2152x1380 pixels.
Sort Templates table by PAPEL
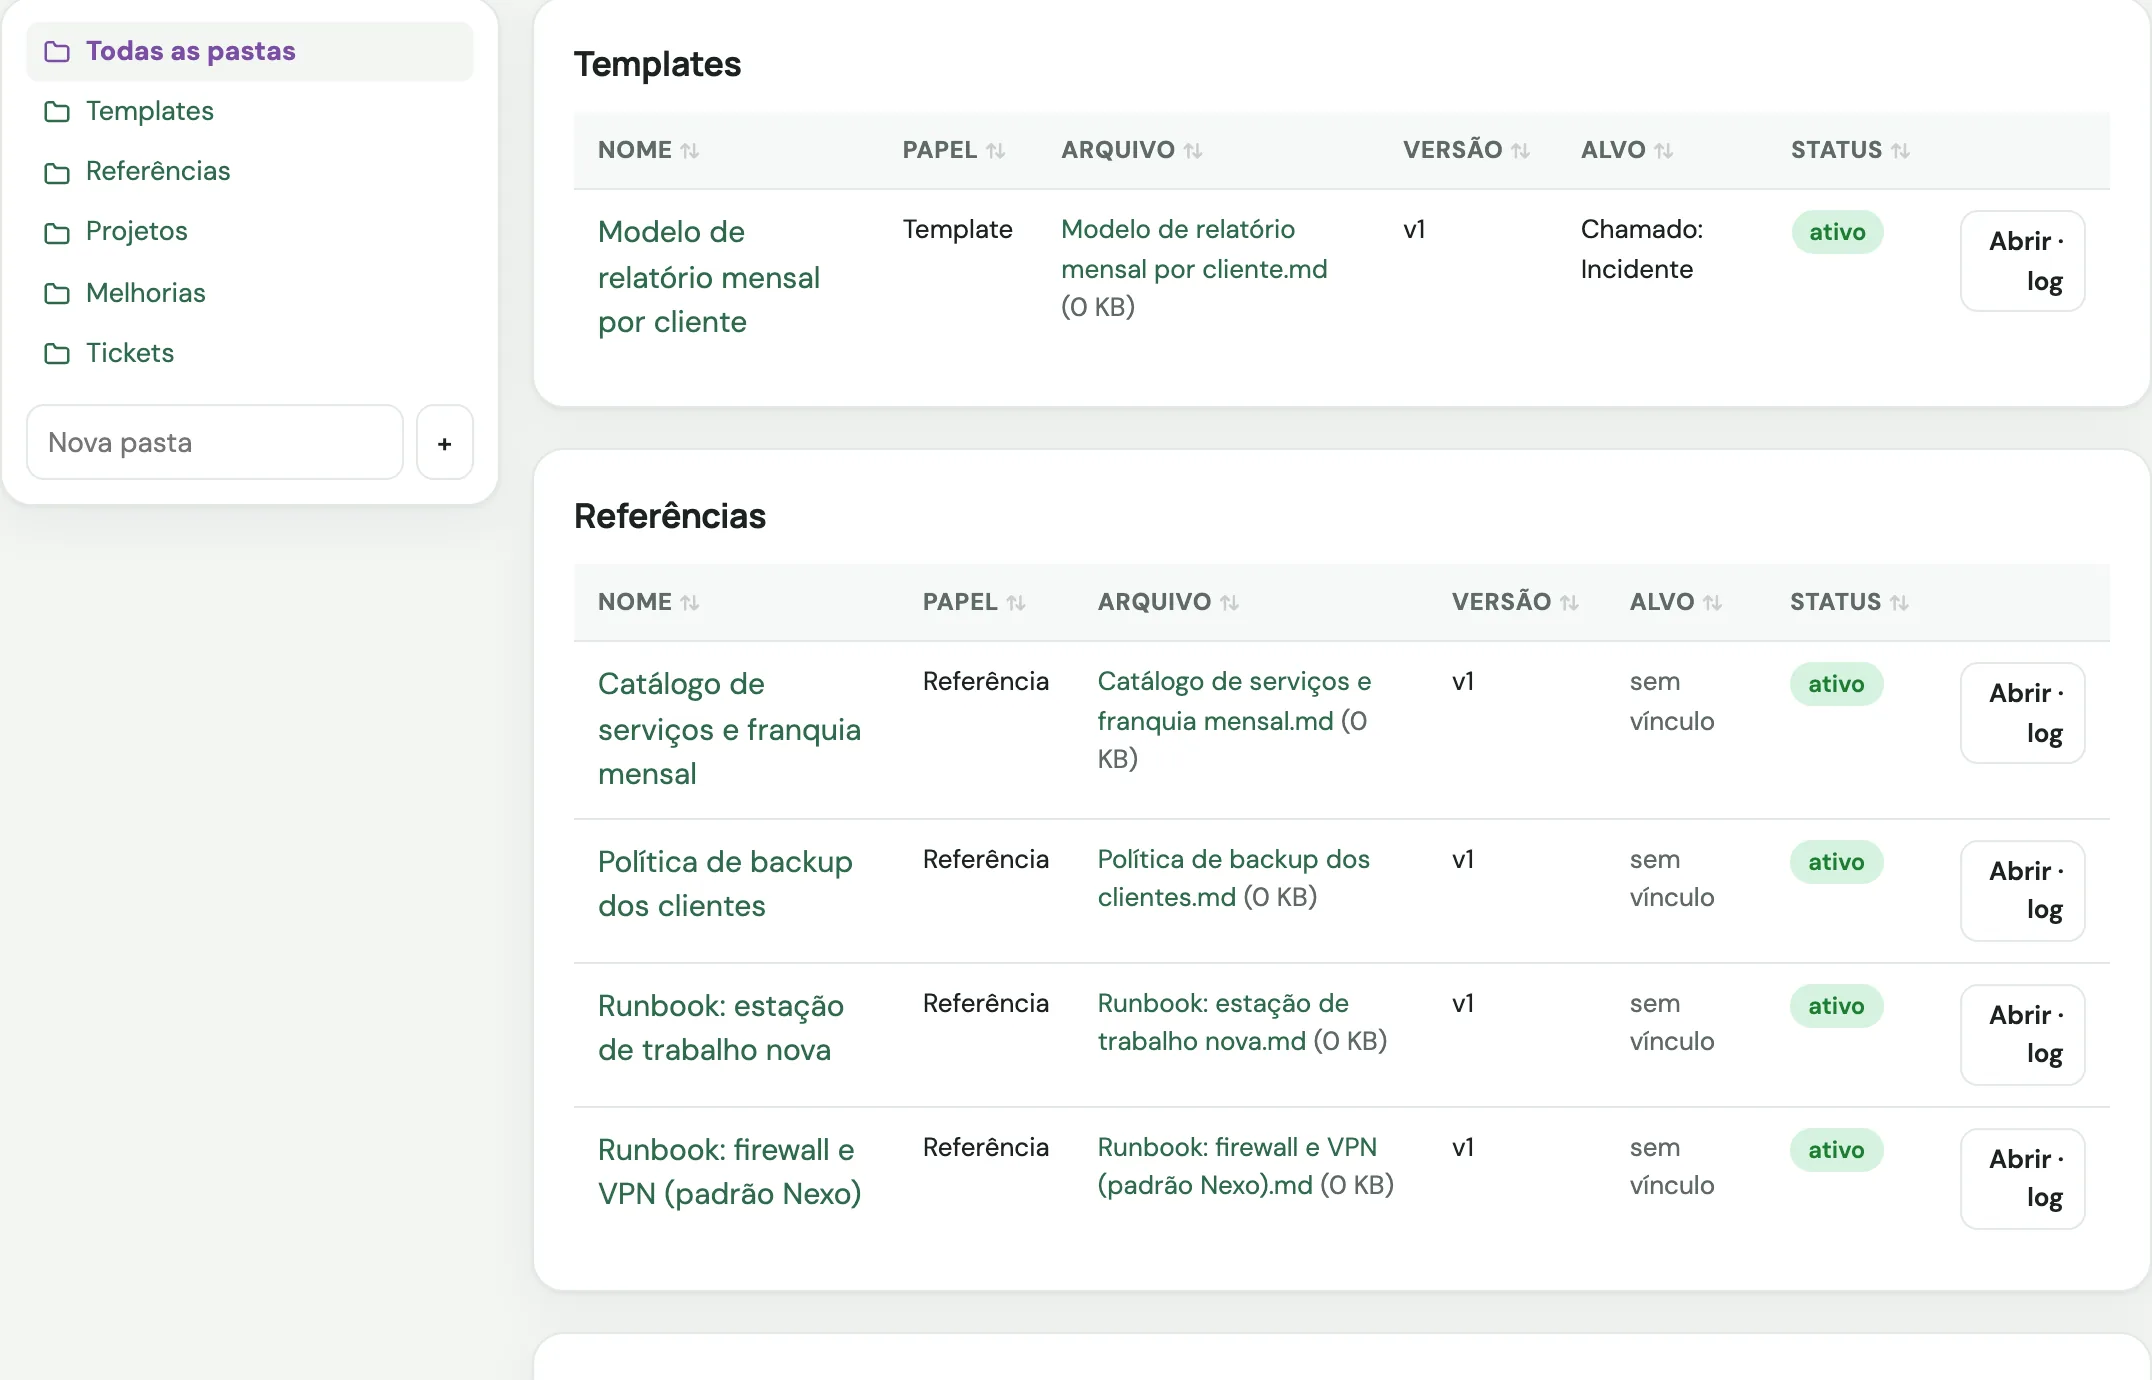953,150
